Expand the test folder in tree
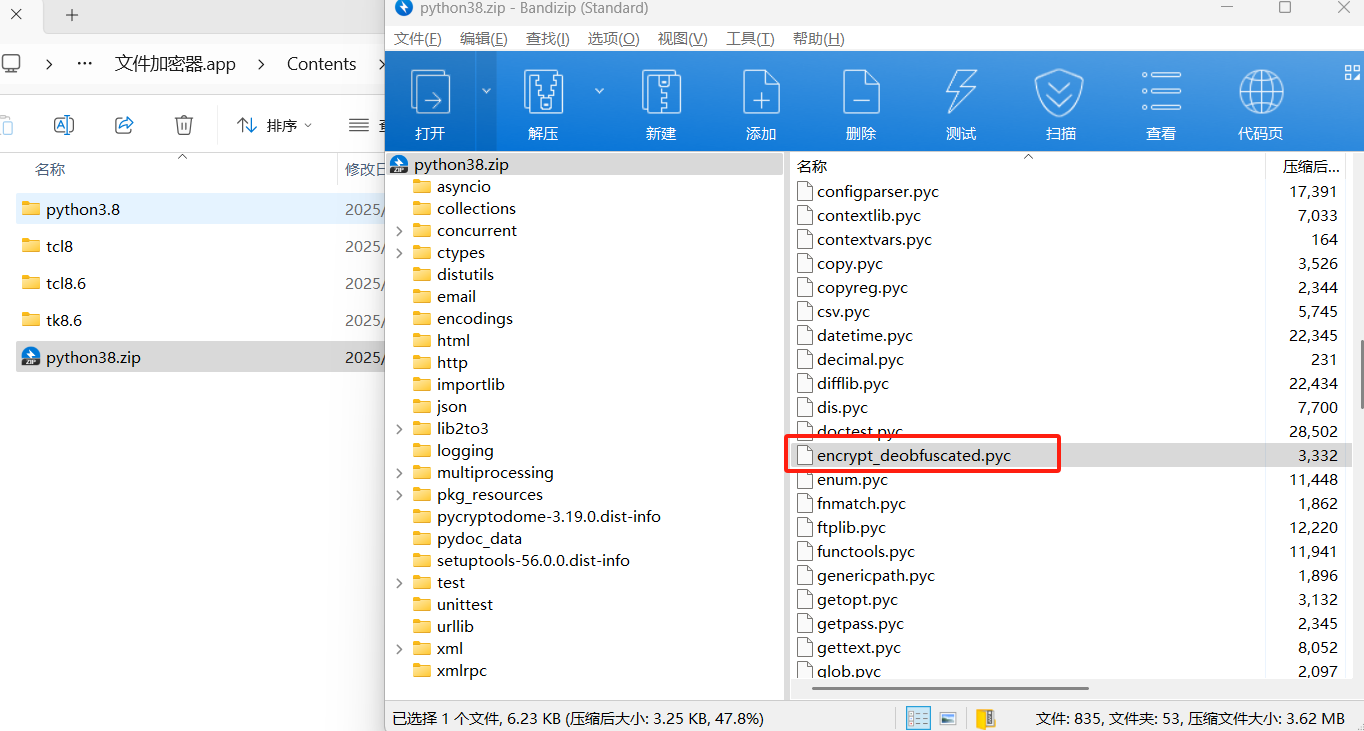This screenshot has width=1364, height=731. 400,583
